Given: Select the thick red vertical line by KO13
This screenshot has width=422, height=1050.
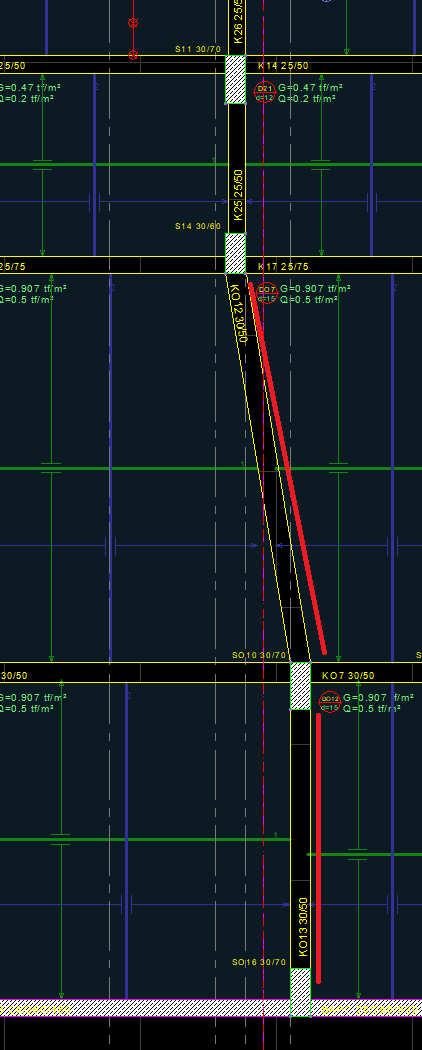Looking at the screenshot, I should 318,848.
